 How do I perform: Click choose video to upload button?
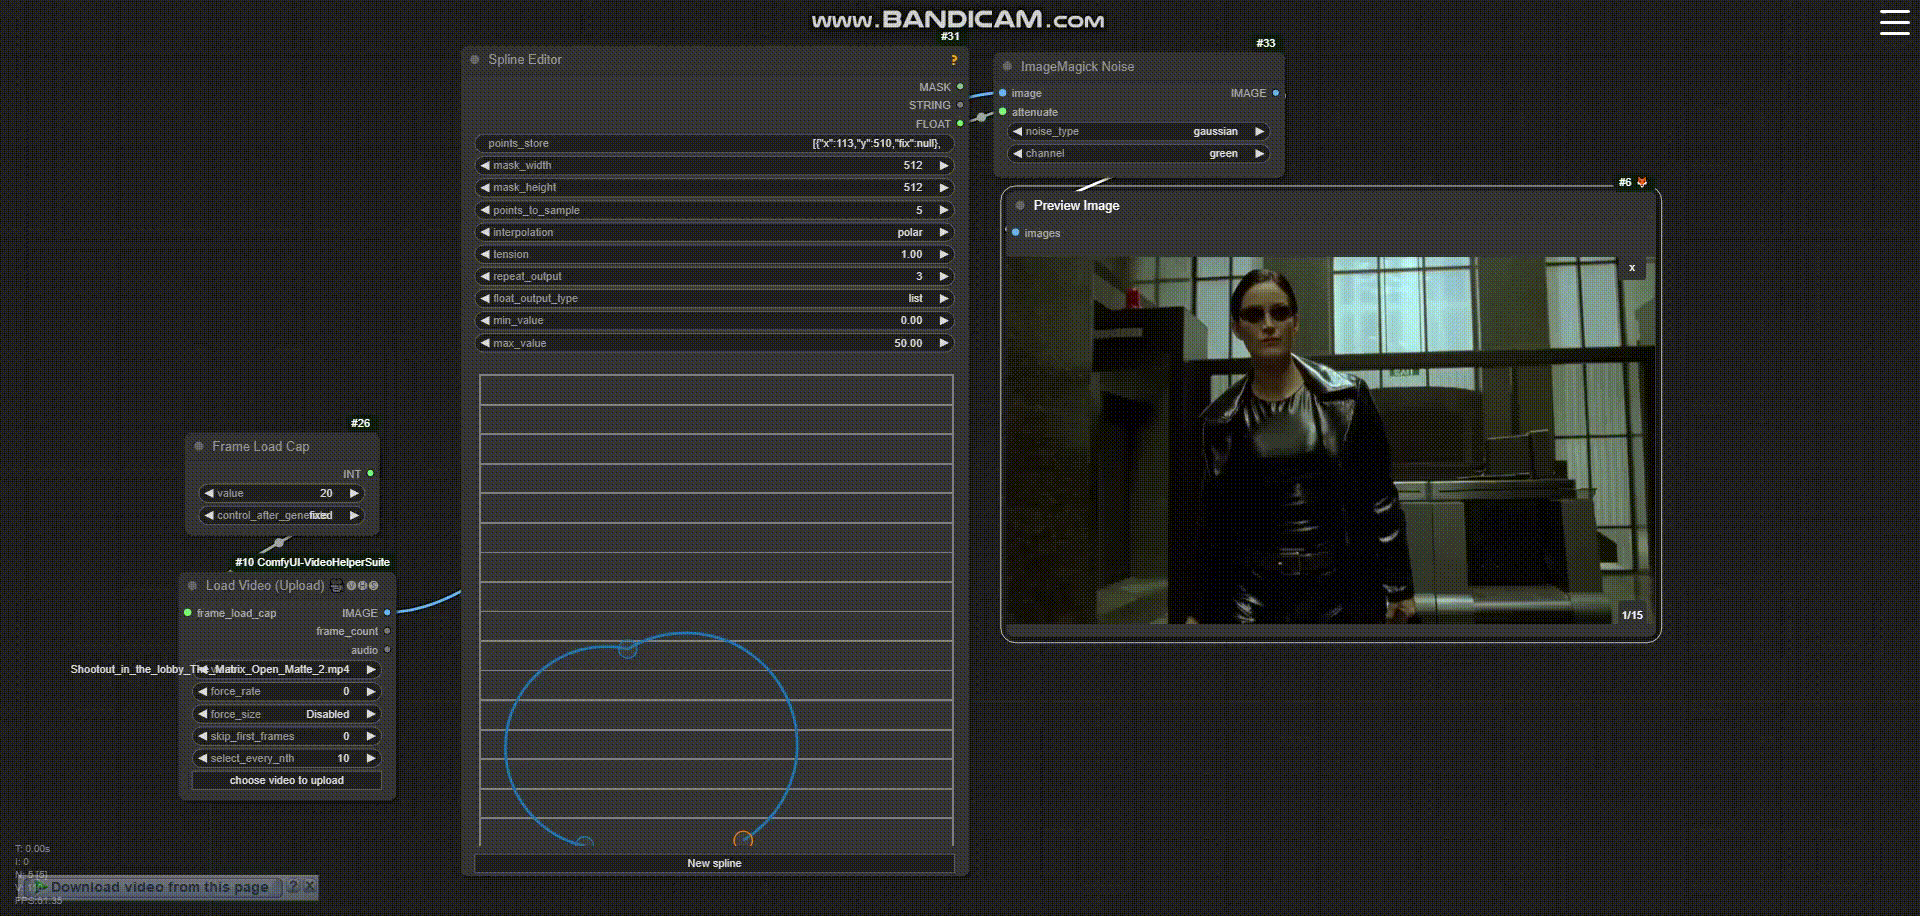coord(286,781)
